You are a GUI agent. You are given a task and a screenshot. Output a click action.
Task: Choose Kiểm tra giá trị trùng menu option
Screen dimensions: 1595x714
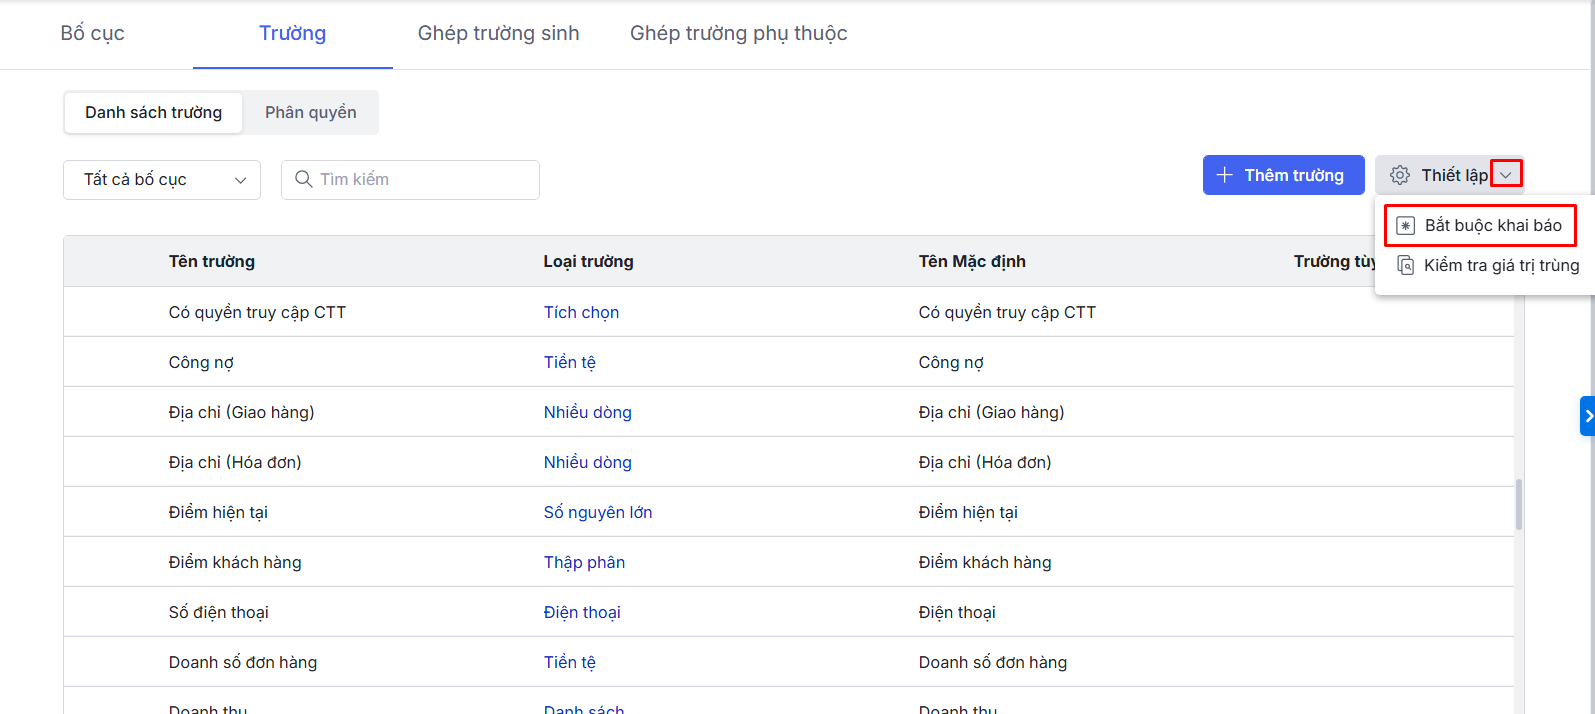click(1500, 265)
